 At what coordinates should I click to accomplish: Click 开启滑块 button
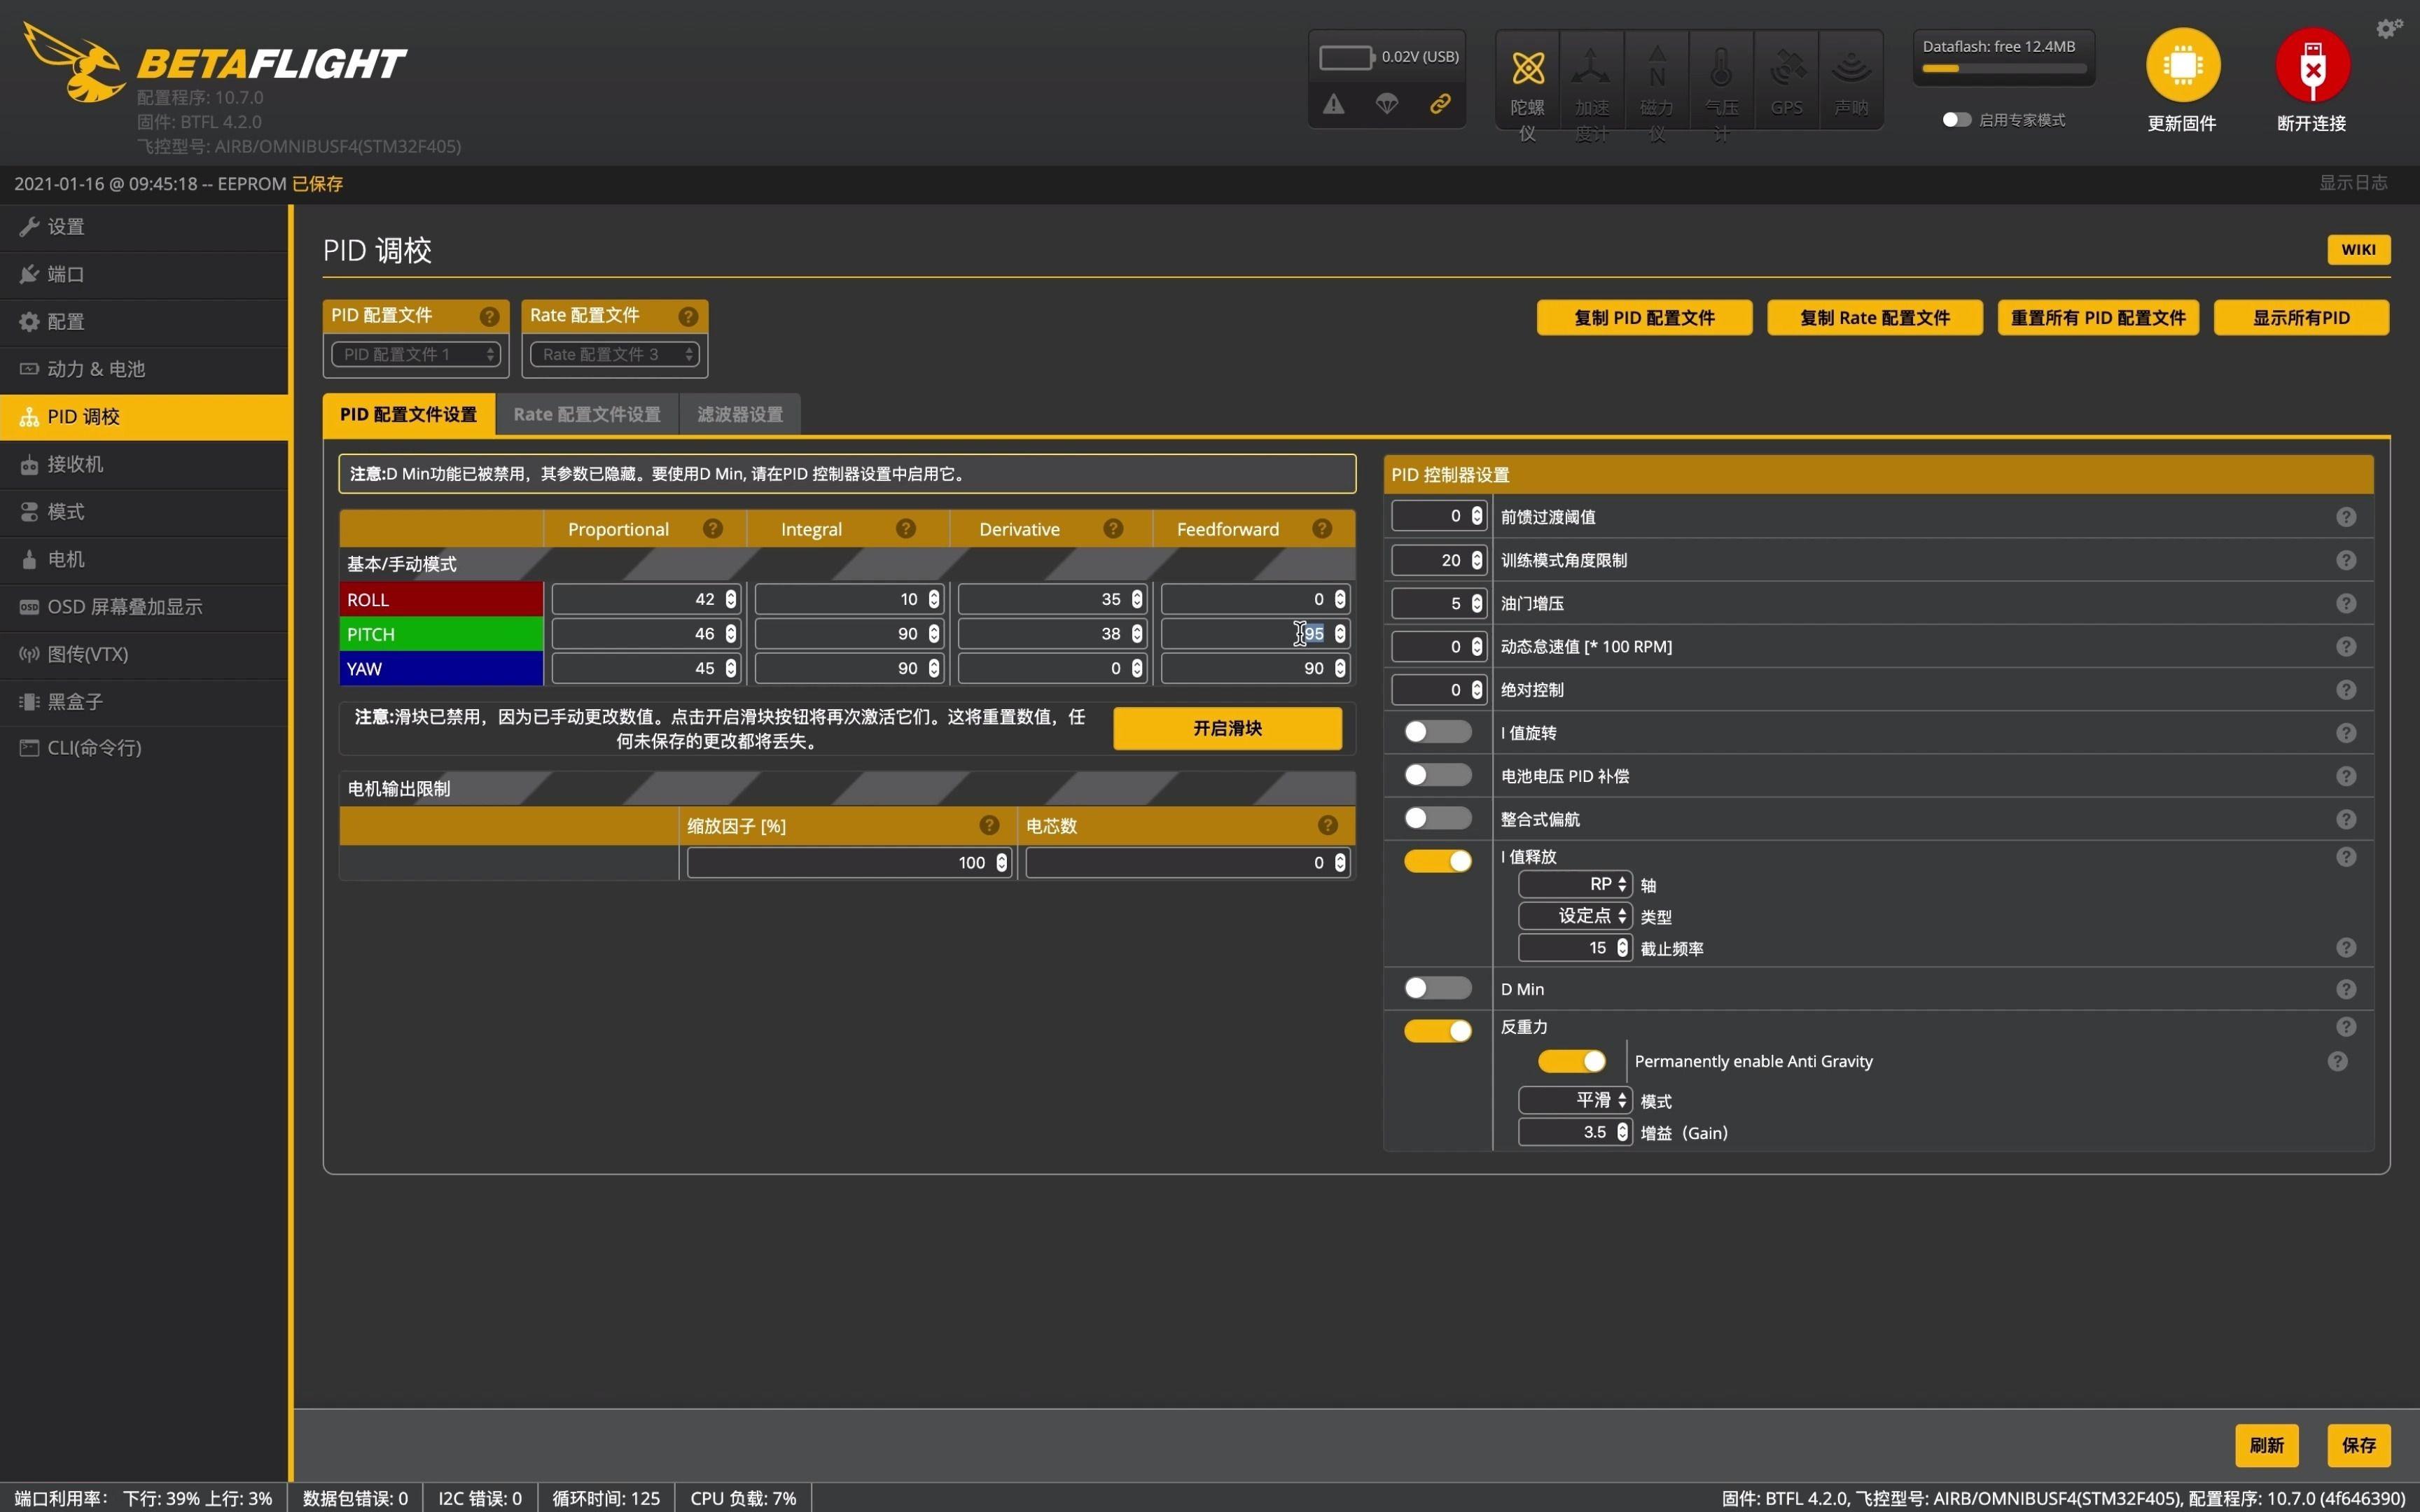[1227, 728]
